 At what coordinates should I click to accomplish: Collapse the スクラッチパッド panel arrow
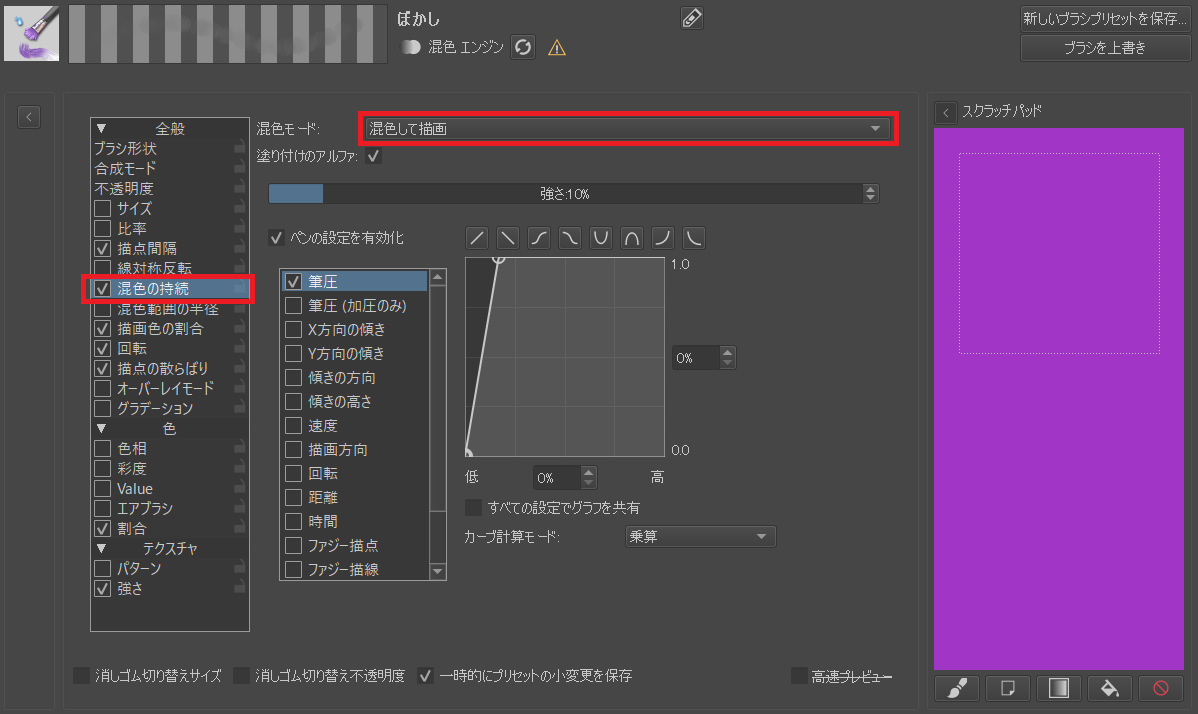(946, 112)
